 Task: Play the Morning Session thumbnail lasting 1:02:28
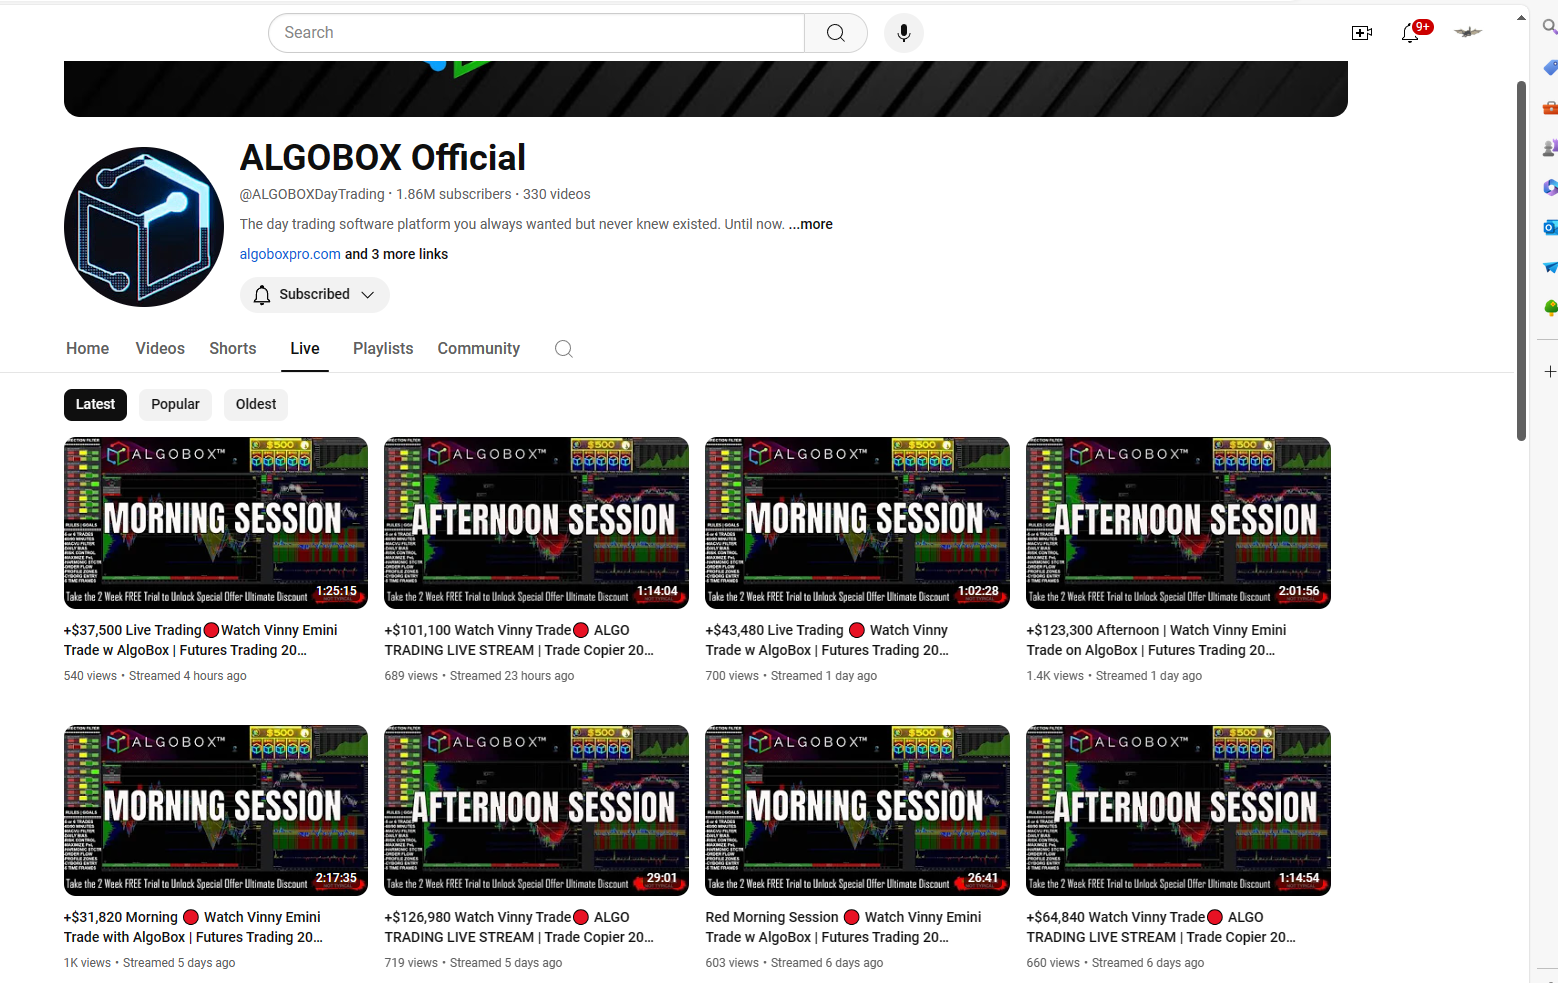858,522
